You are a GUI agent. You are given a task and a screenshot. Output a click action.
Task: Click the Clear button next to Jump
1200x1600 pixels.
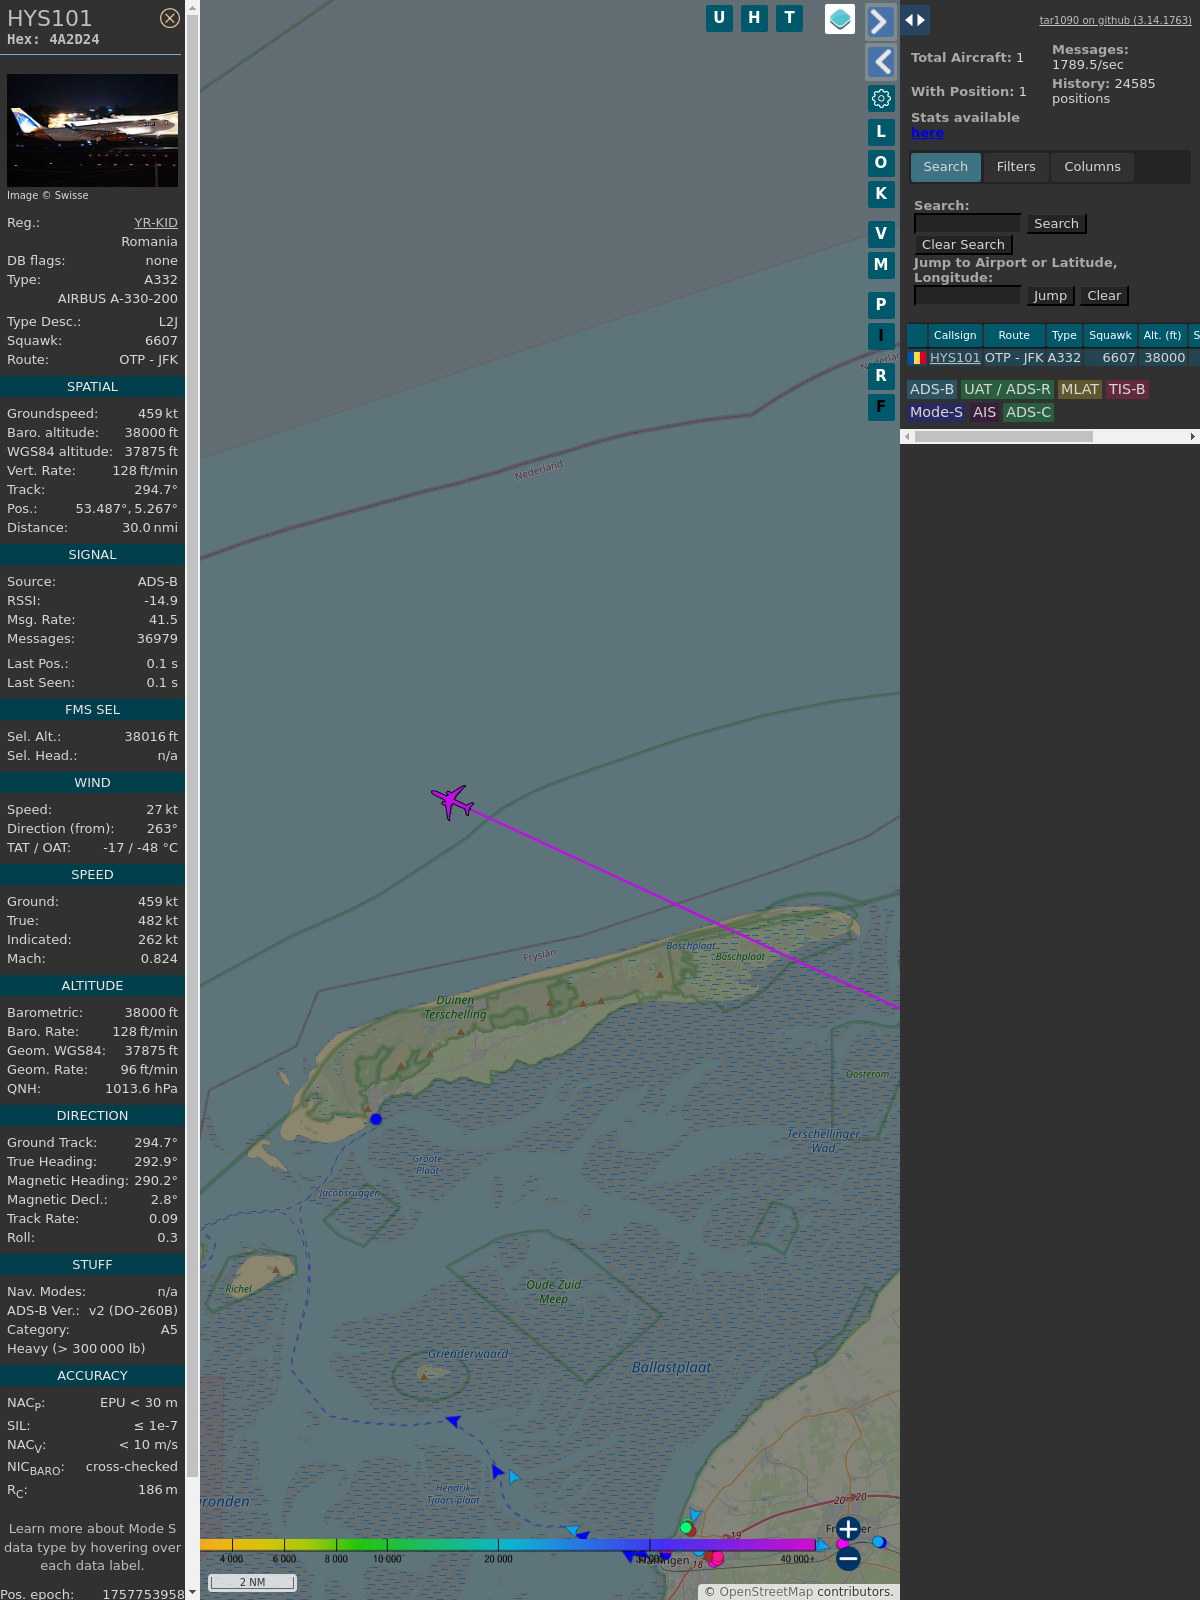1104,296
